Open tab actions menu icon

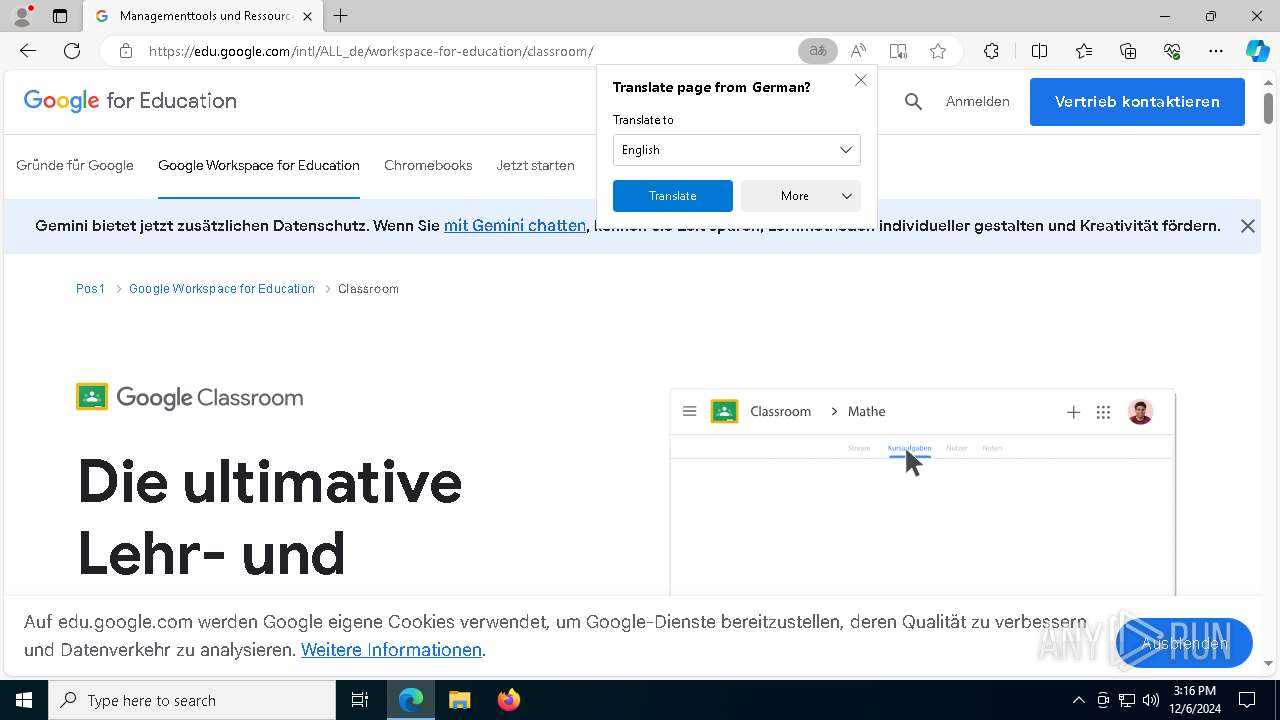point(60,16)
